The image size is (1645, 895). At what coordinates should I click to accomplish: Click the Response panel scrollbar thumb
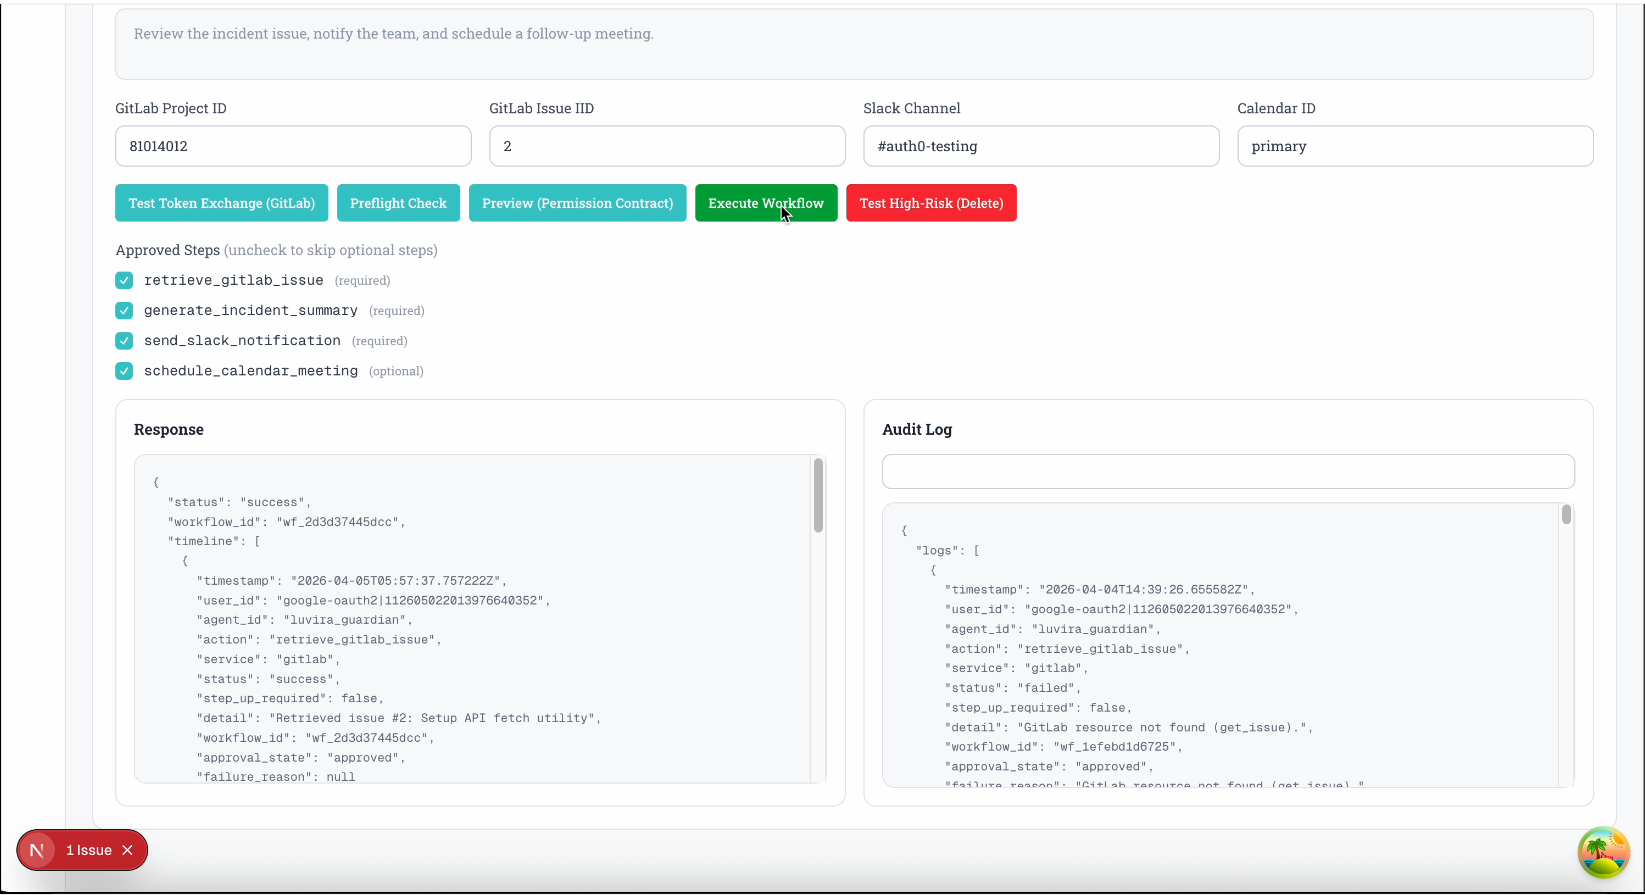click(818, 495)
